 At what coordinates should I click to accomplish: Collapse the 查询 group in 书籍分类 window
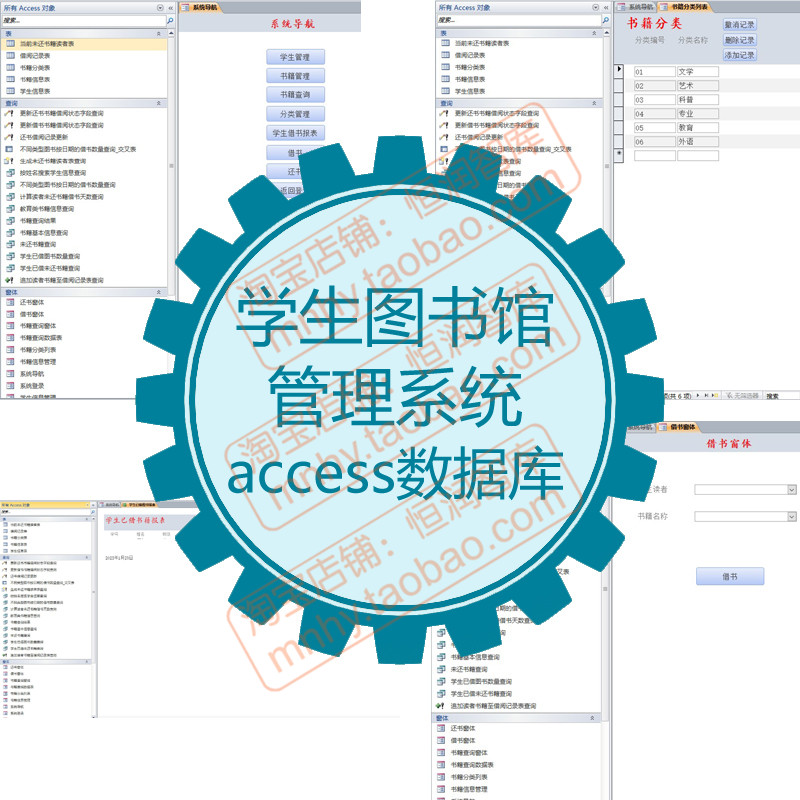594,103
